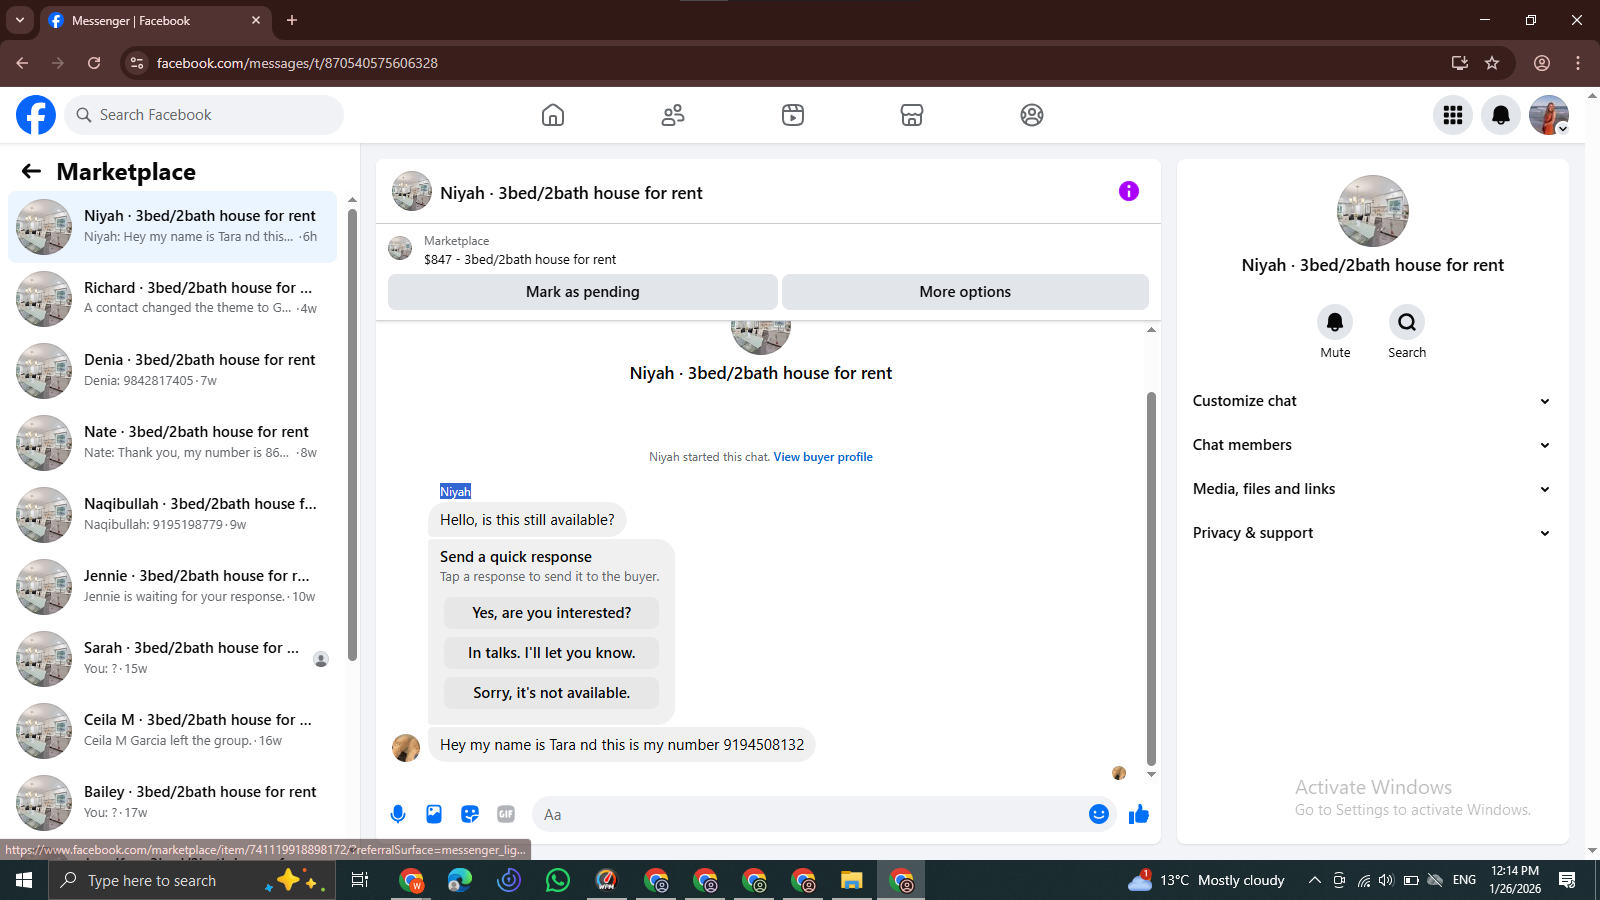Expand Privacy & support section
Screen dimensions: 1600x900
pyautogui.click(x=1371, y=533)
